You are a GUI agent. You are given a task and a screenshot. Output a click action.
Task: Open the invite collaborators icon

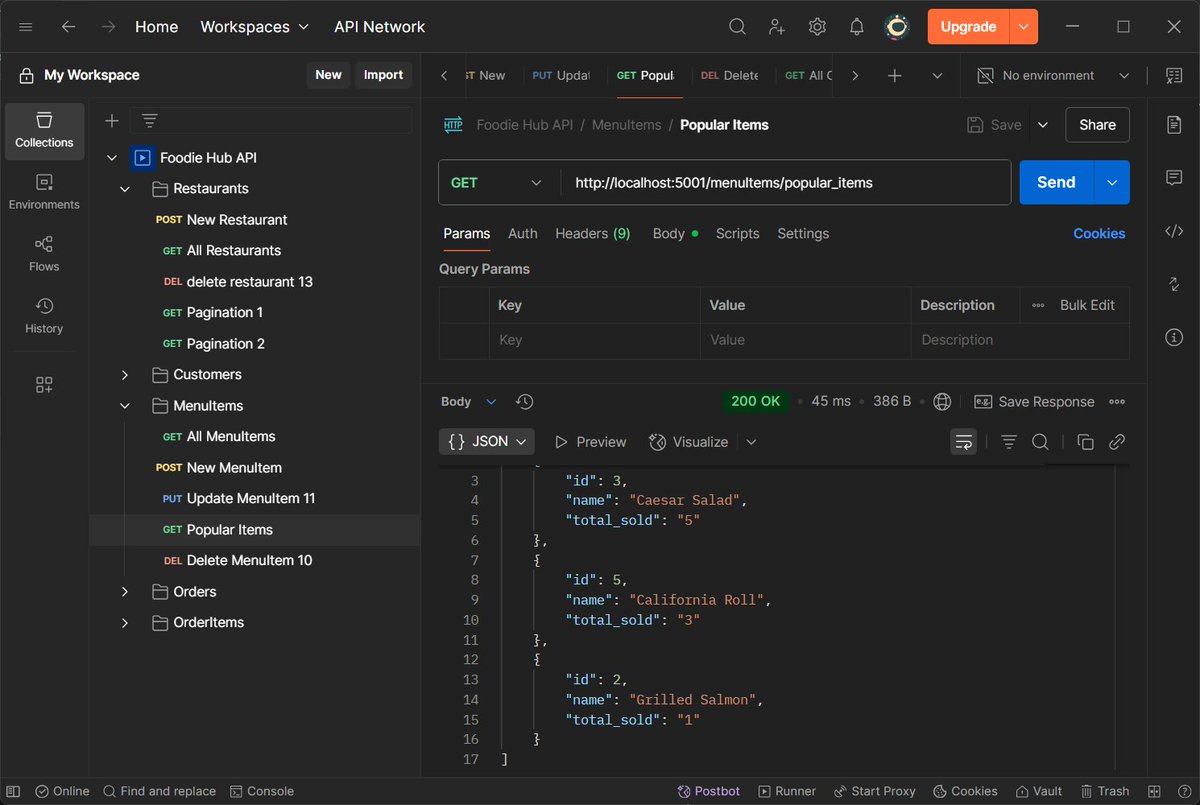click(777, 27)
